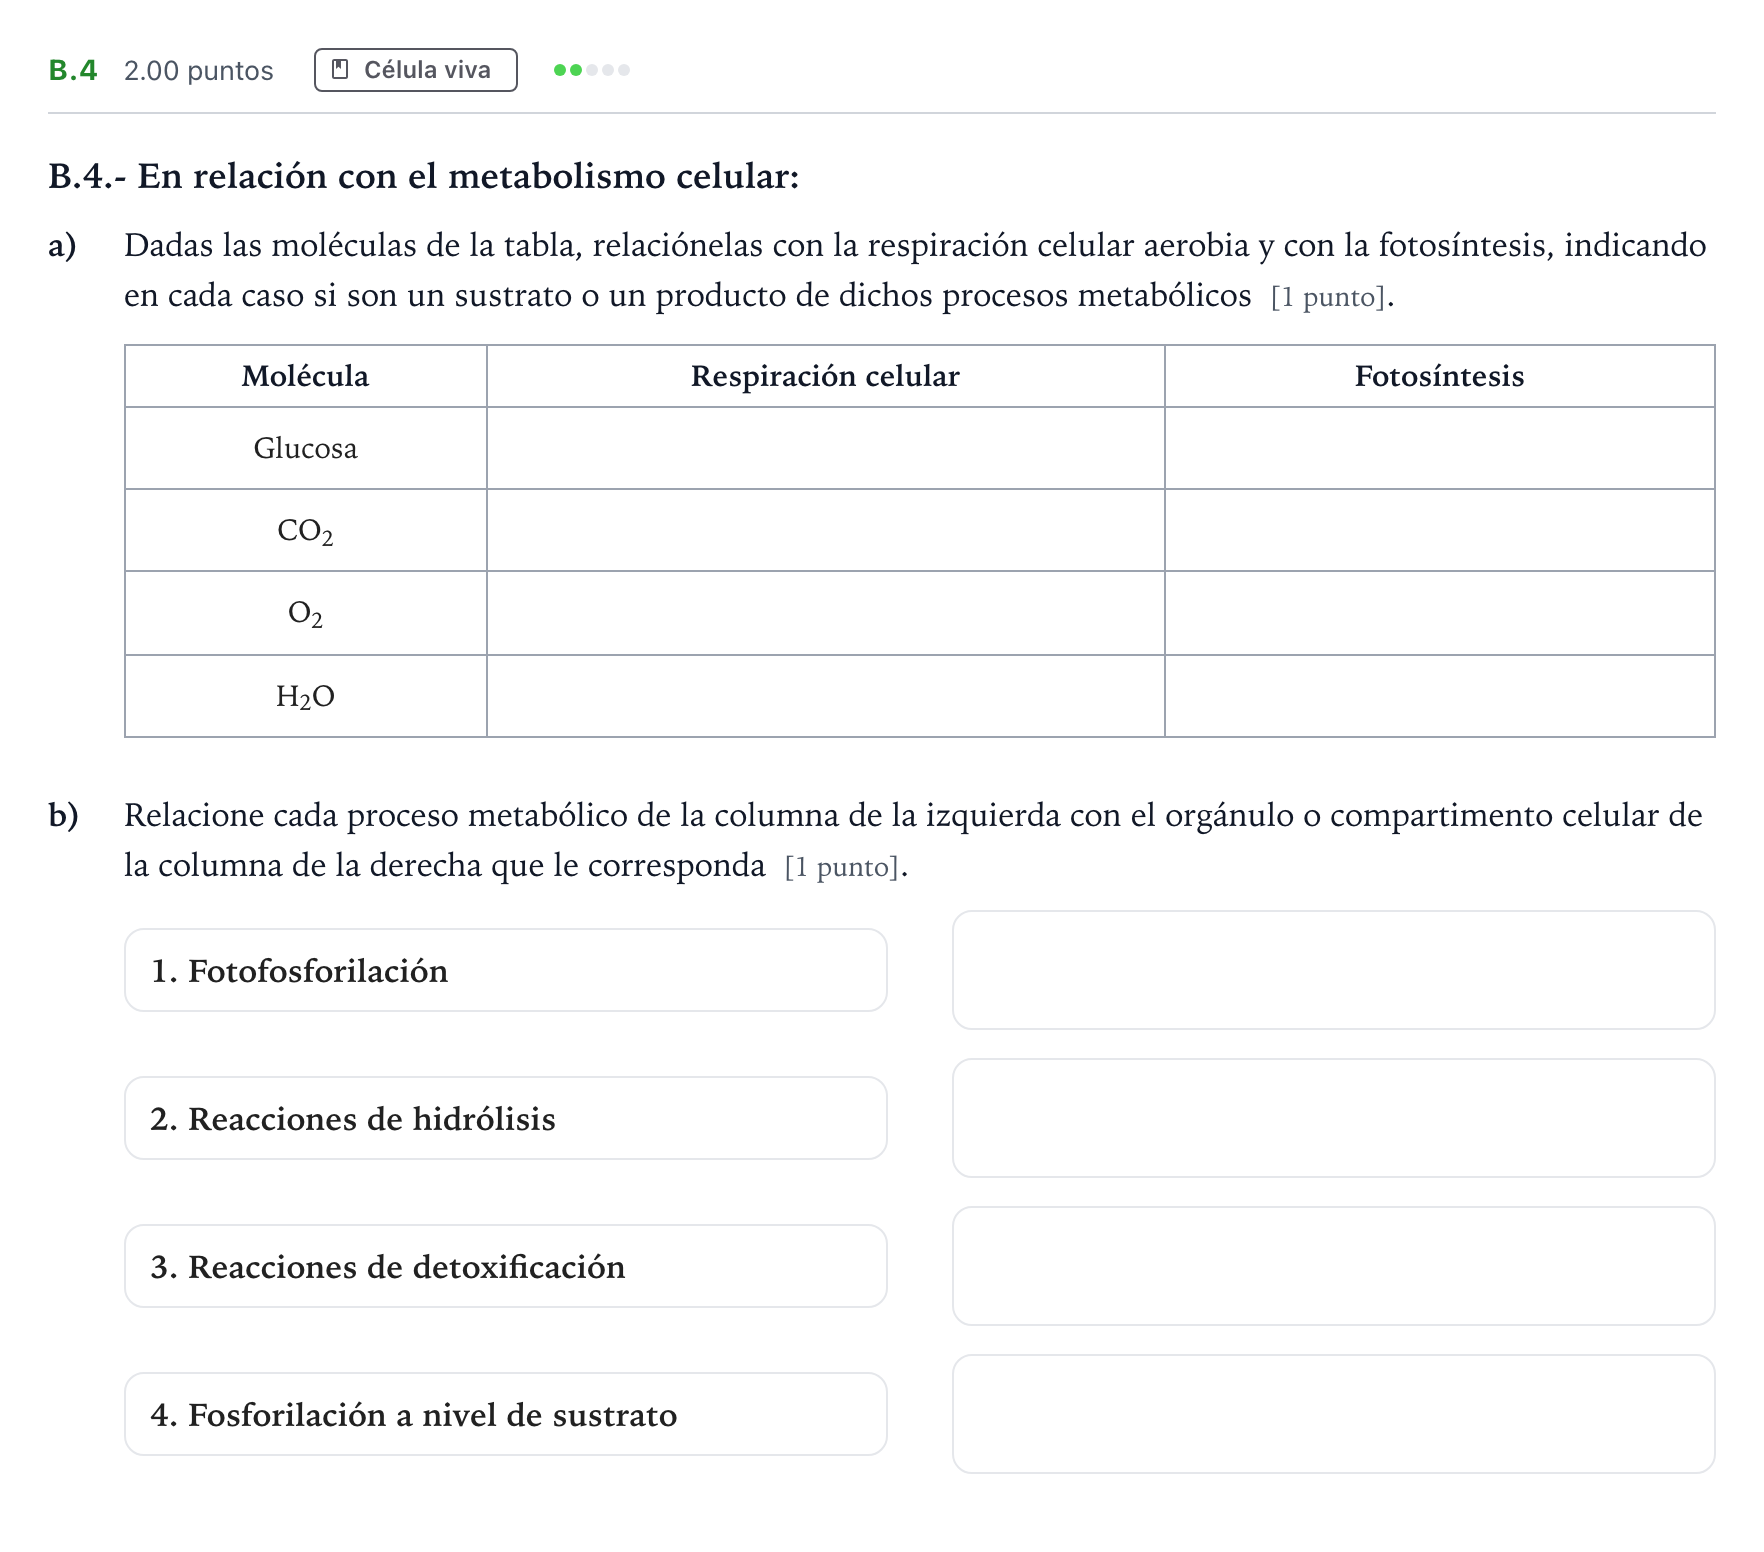The width and height of the screenshot is (1764, 1552).
Task: Click empty answer box beside Reacciones de detoxificación
Action: (1334, 1266)
